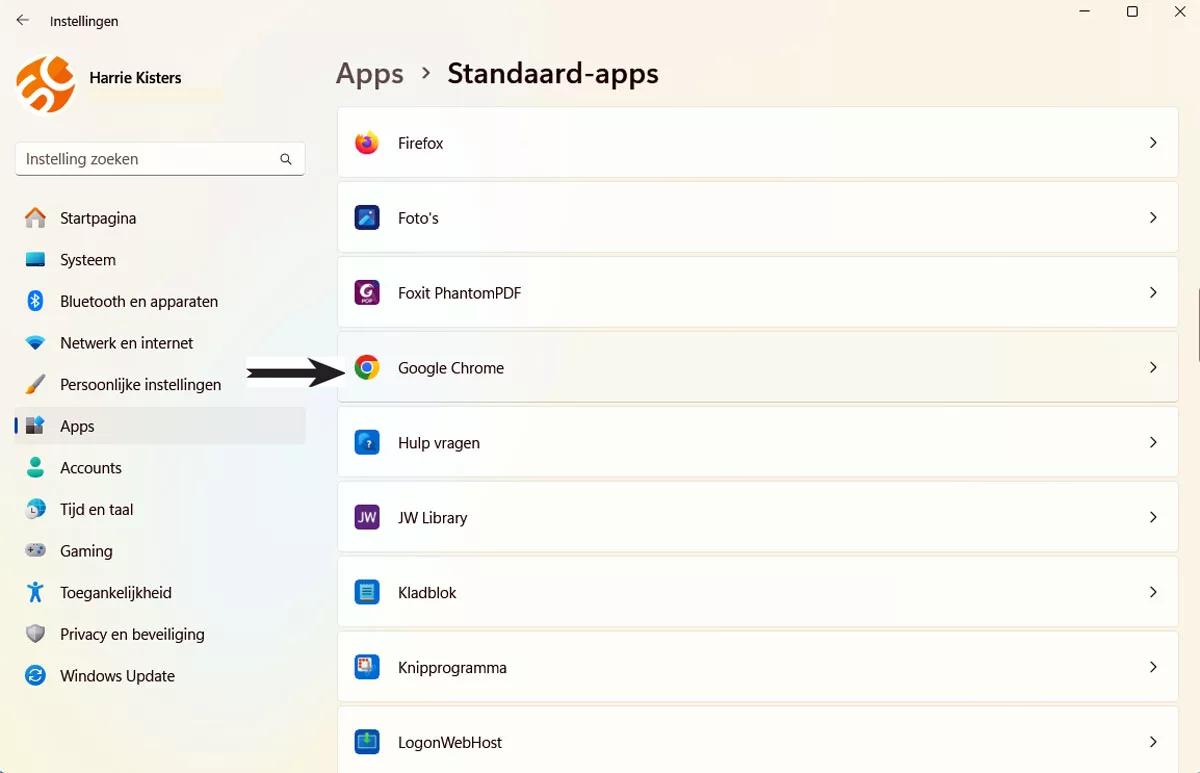Open Windows Update label
This screenshot has height=773, width=1200.
pyautogui.click(x=117, y=676)
